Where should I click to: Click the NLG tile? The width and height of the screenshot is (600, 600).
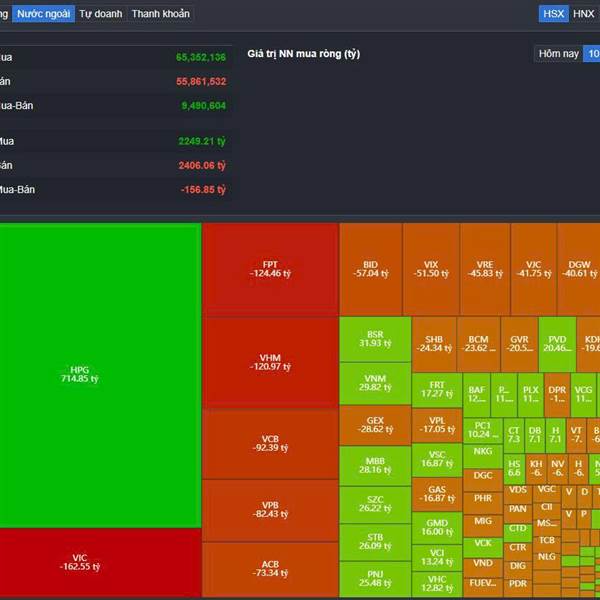[546, 560]
